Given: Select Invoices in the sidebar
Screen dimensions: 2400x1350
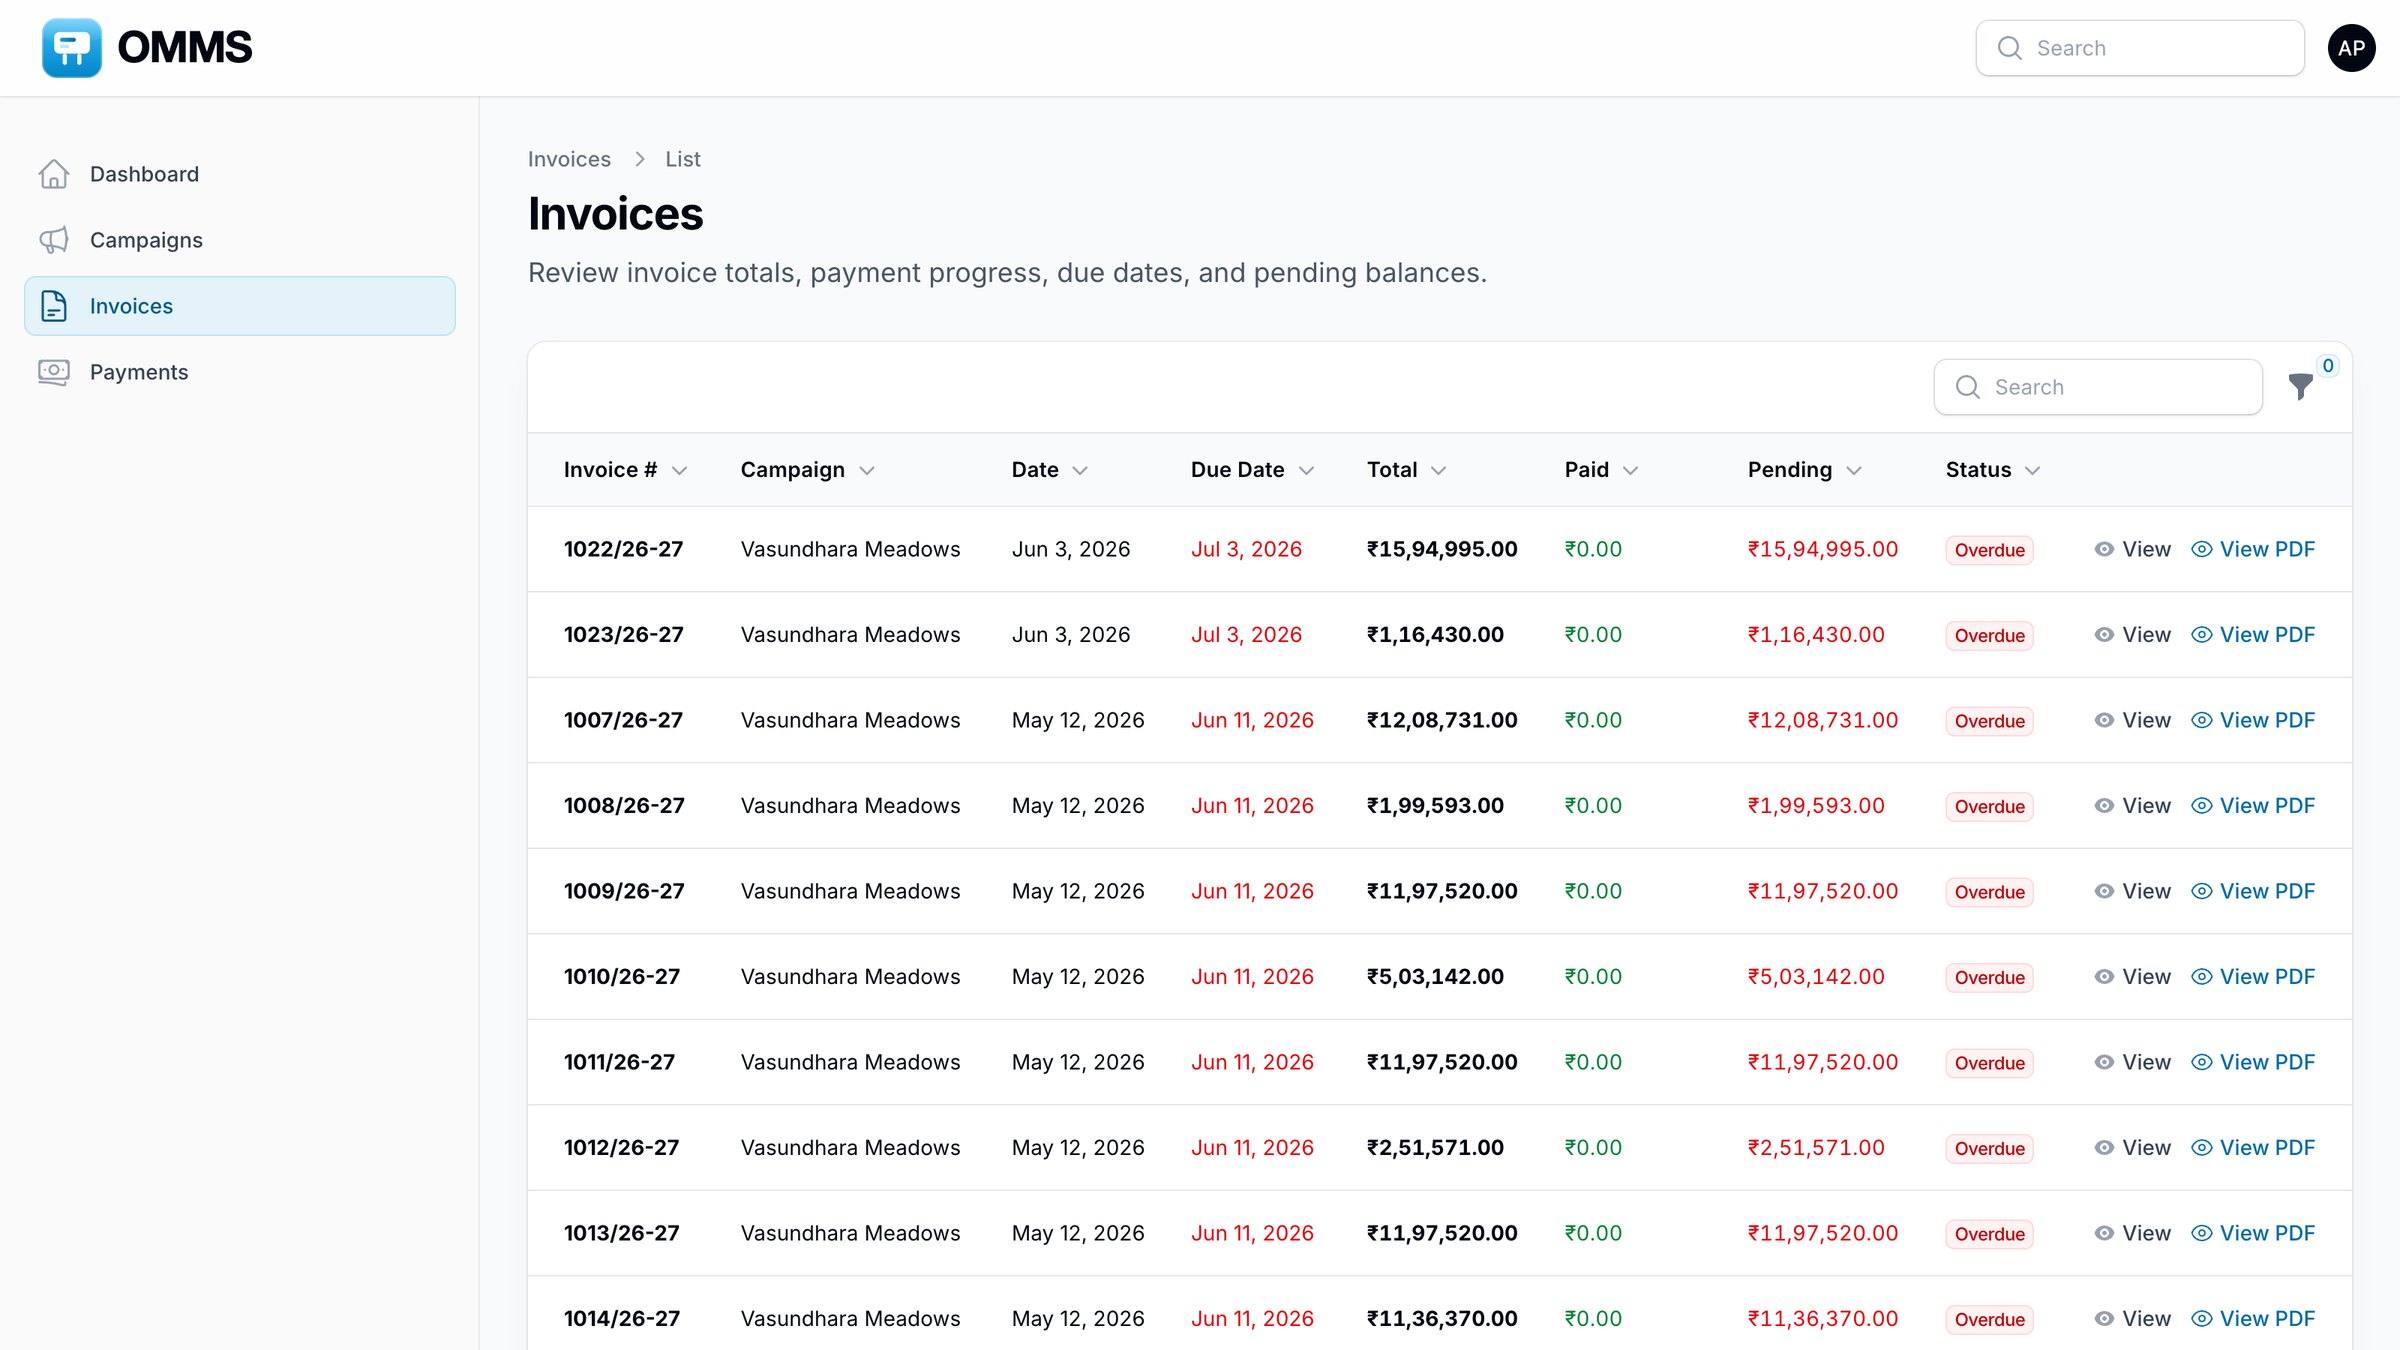Looking at the screenshot, I should [x=240, y=306].
